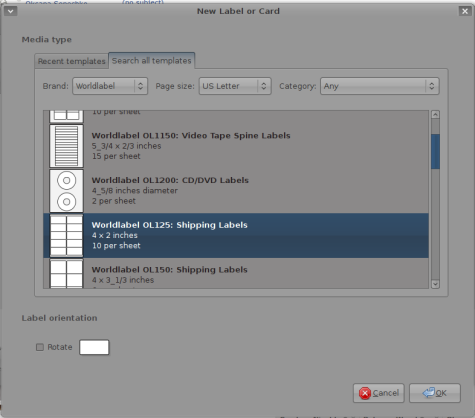Screen dimensions: 475x418
Task: Cancel the New Label dialog
Action: click(x=379, y=393)
